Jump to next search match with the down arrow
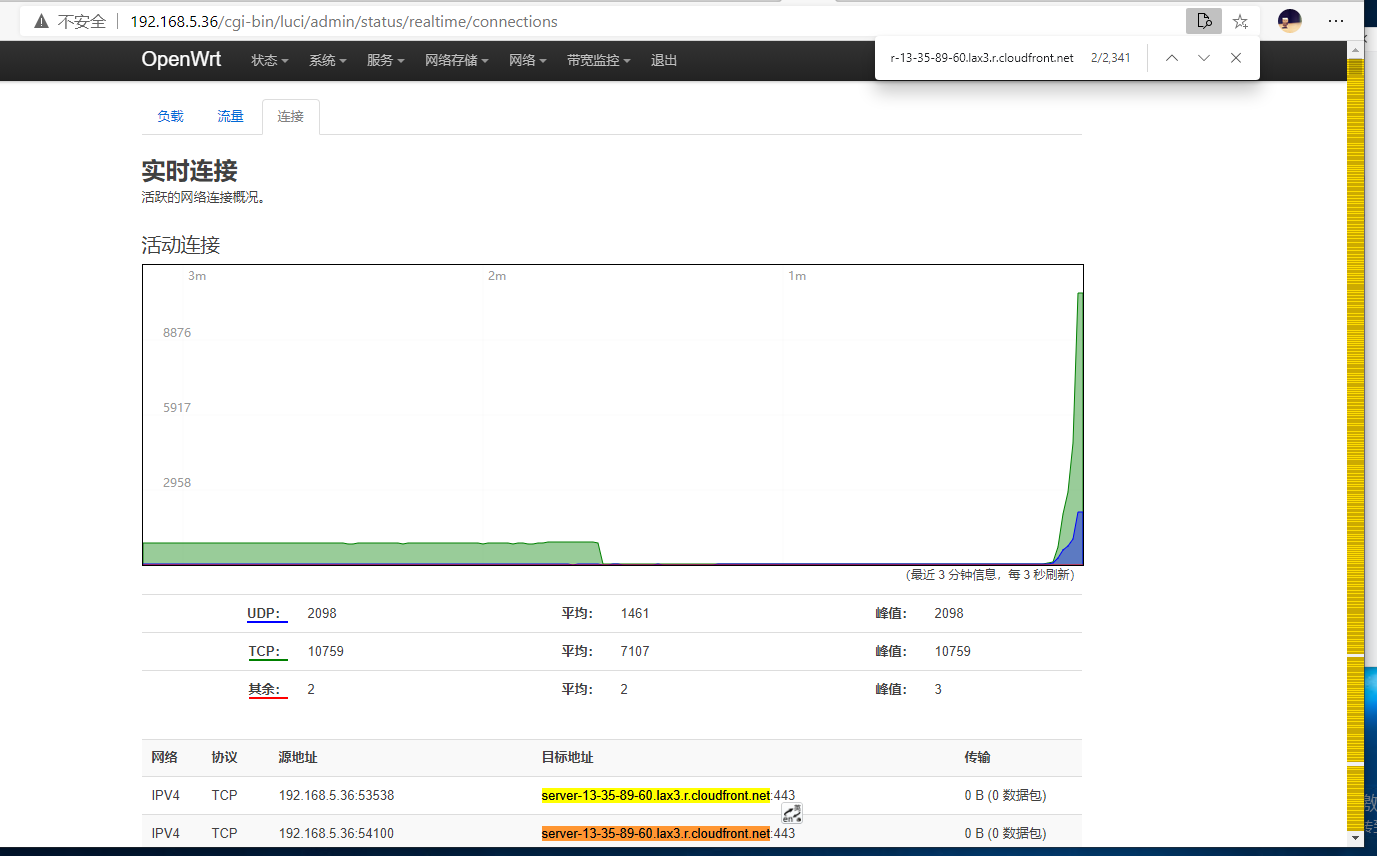 click(x=1204, y=58)
